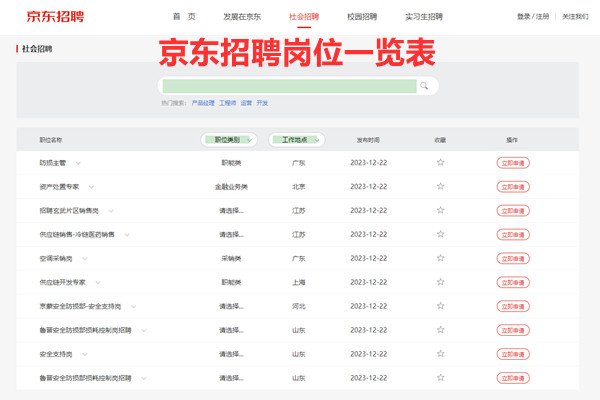Click 立即申请 for 资产处置专家
This screenshot has width=600, height=400.
pyautogui.click(x=513, y=187)
